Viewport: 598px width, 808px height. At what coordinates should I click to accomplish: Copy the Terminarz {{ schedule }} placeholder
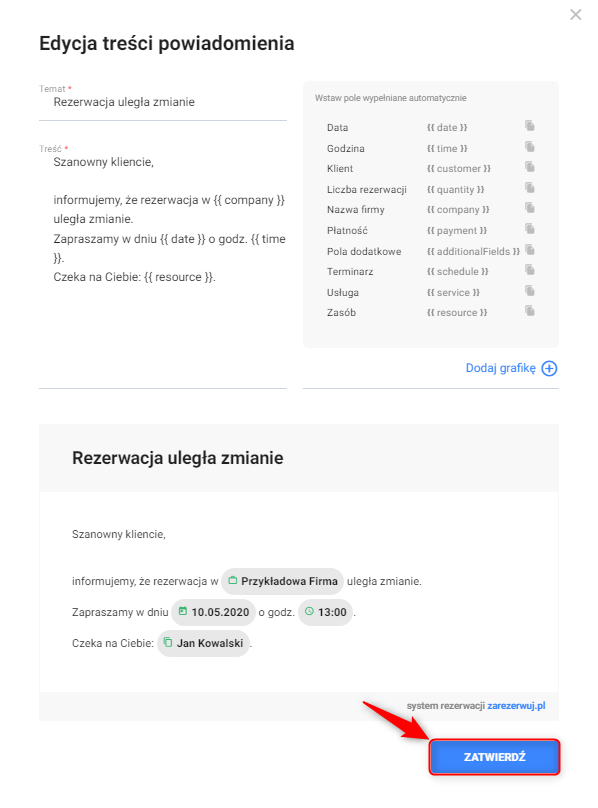[529, 270]
